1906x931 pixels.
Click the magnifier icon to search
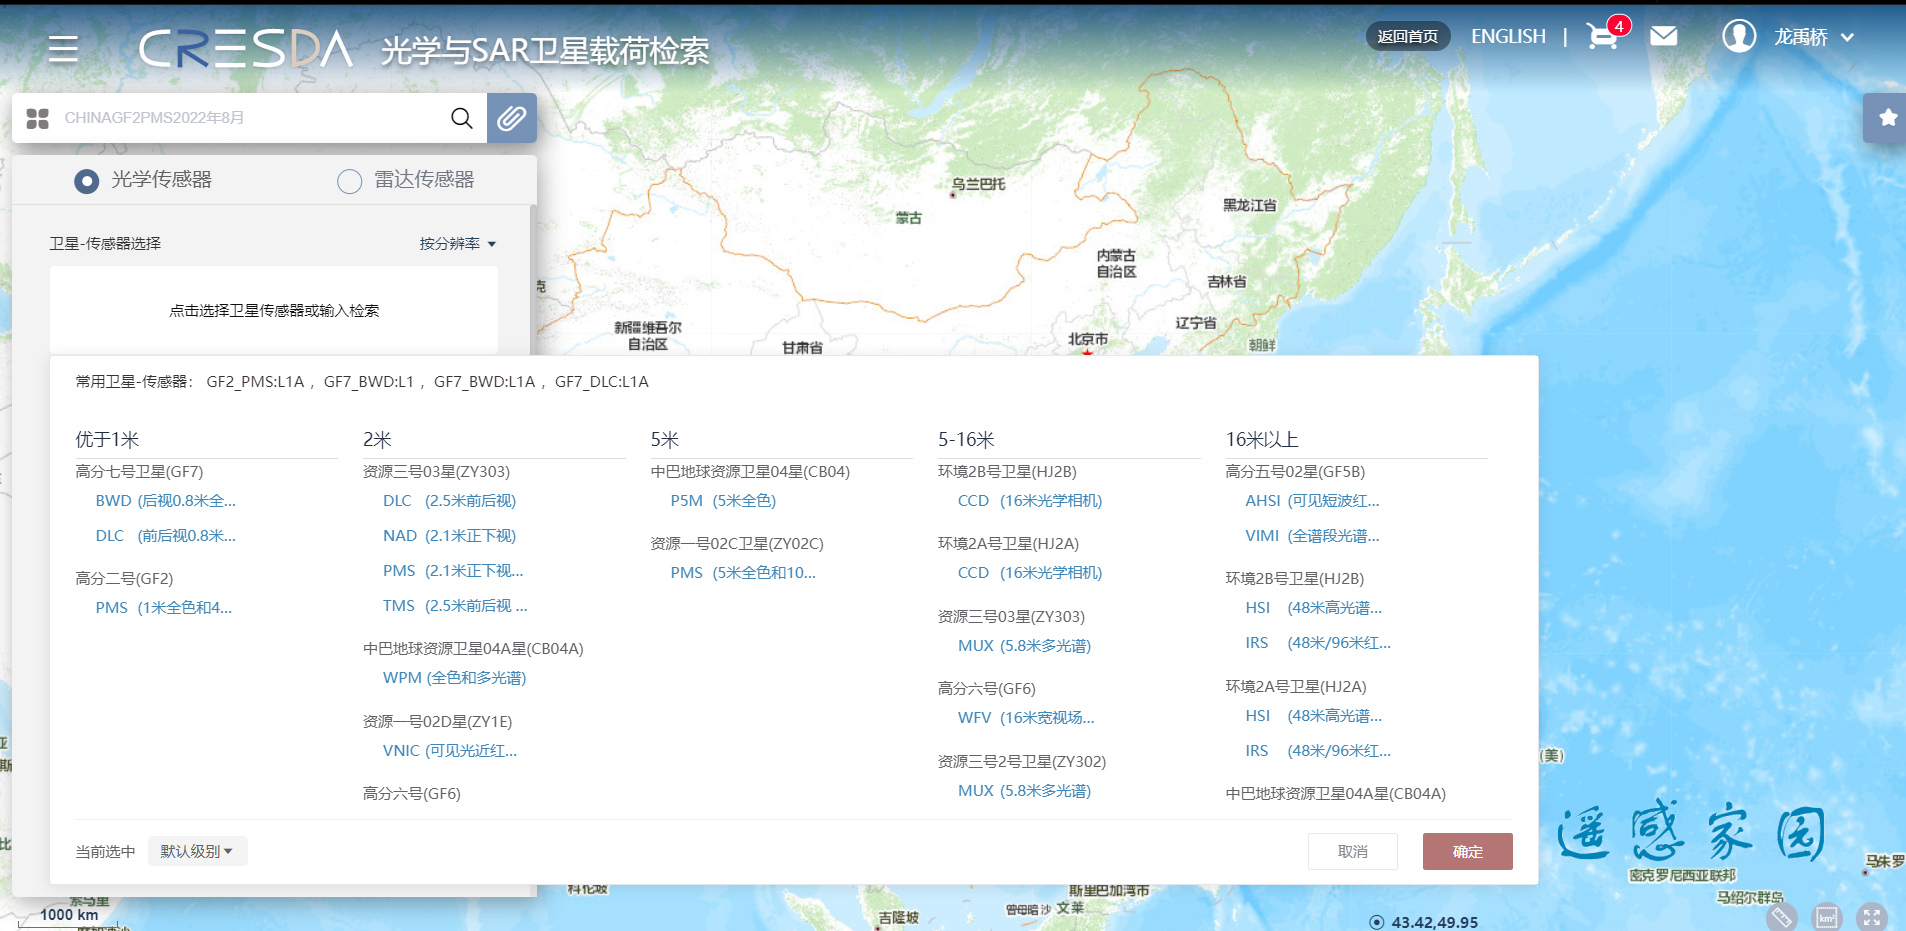[461, 118]
